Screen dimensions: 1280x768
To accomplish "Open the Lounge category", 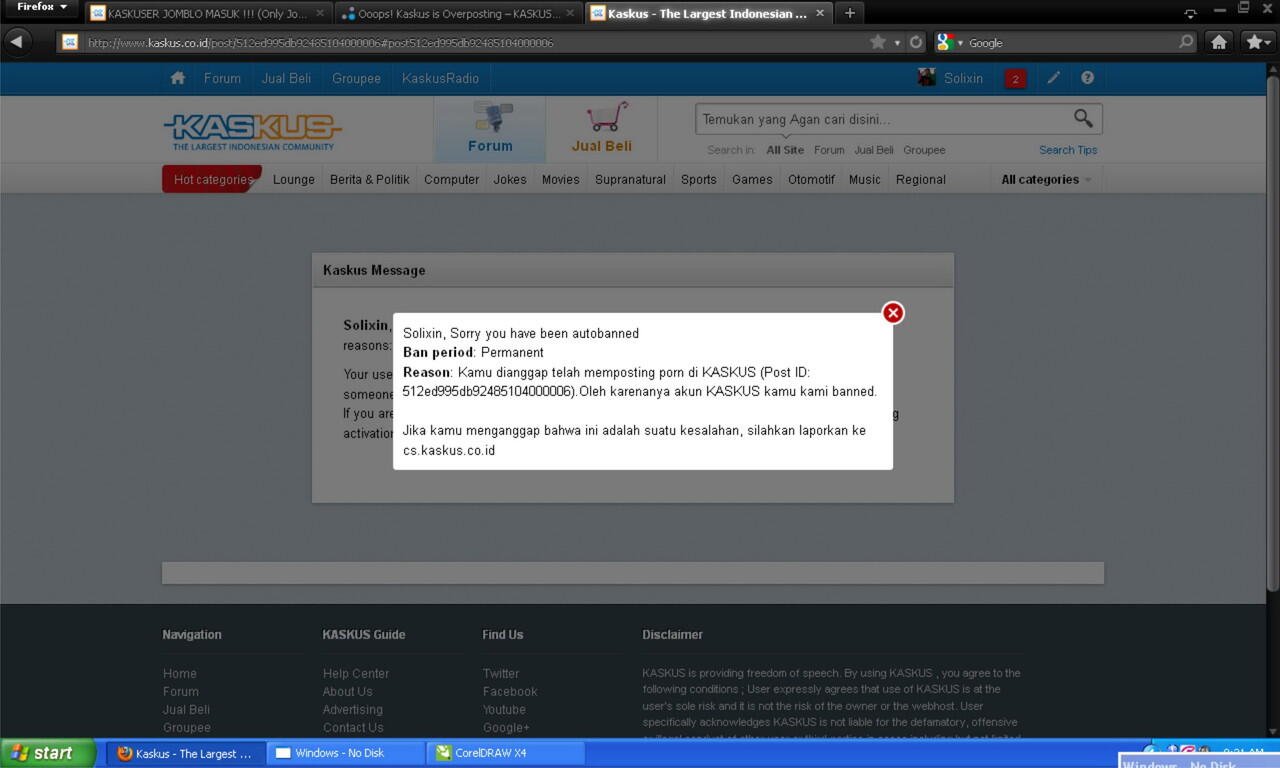I will tap(294, 180).
